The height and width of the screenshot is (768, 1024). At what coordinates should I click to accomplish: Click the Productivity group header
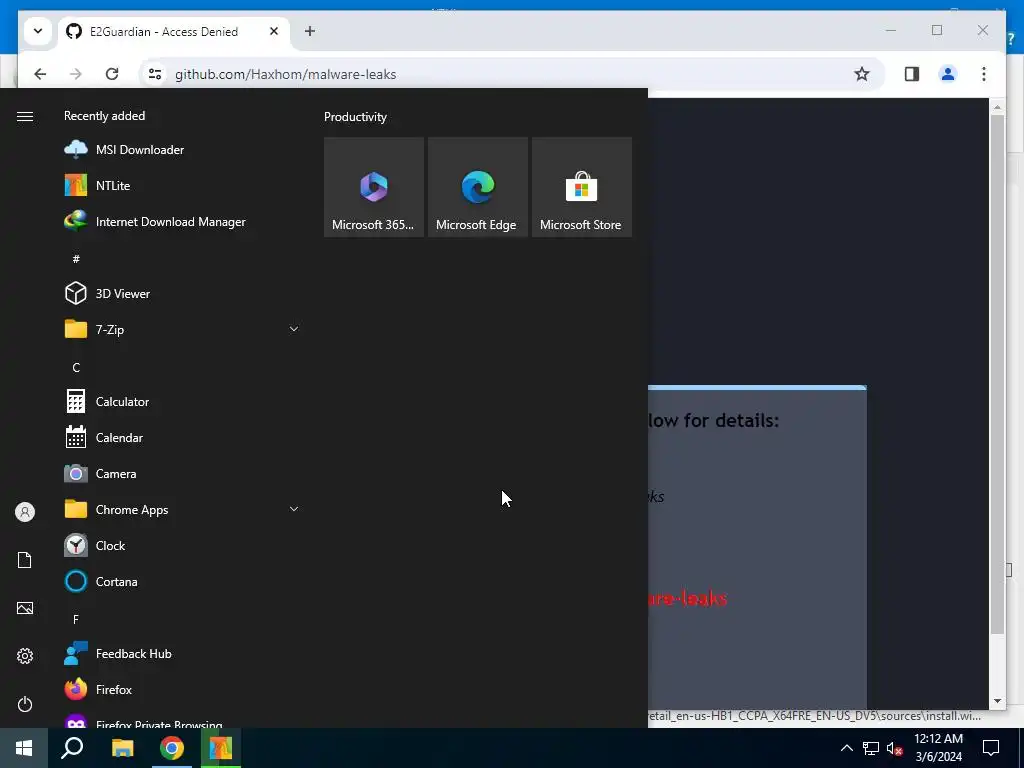[355, 117]
